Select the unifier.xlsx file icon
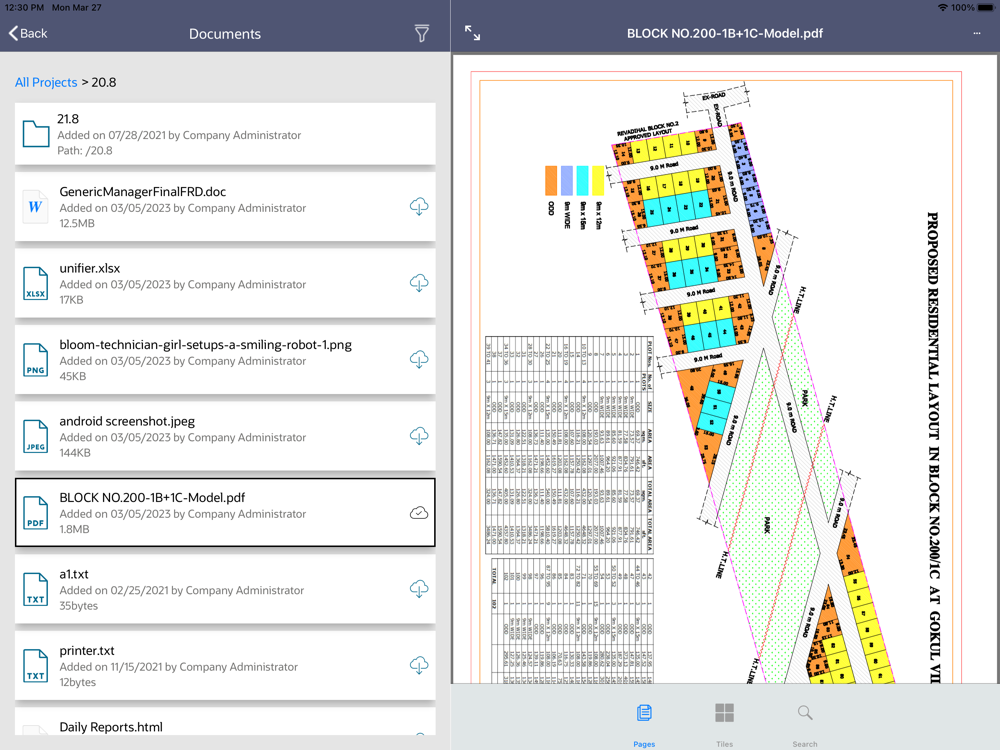Image resolution: width=1000 pixels, height=750 pixels. (x=36, y=283)
